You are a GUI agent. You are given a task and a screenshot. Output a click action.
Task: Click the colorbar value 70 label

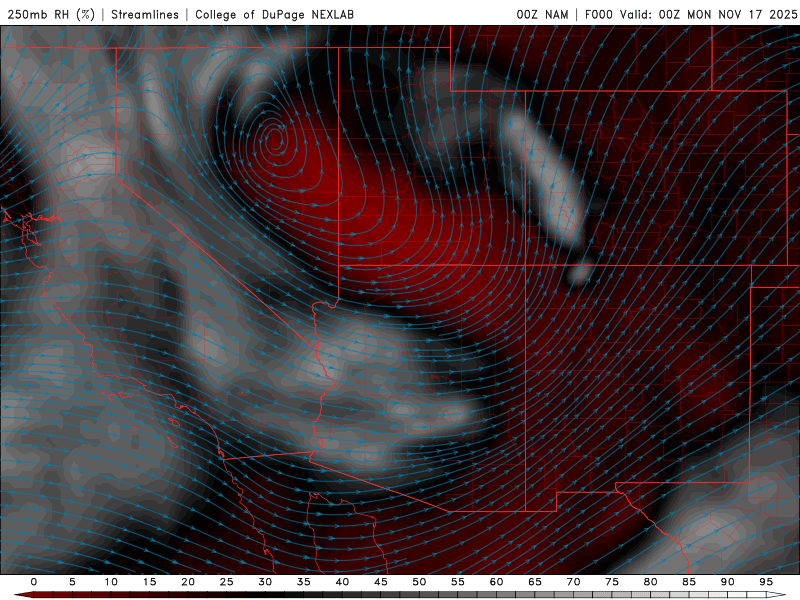tap(573, 582)
